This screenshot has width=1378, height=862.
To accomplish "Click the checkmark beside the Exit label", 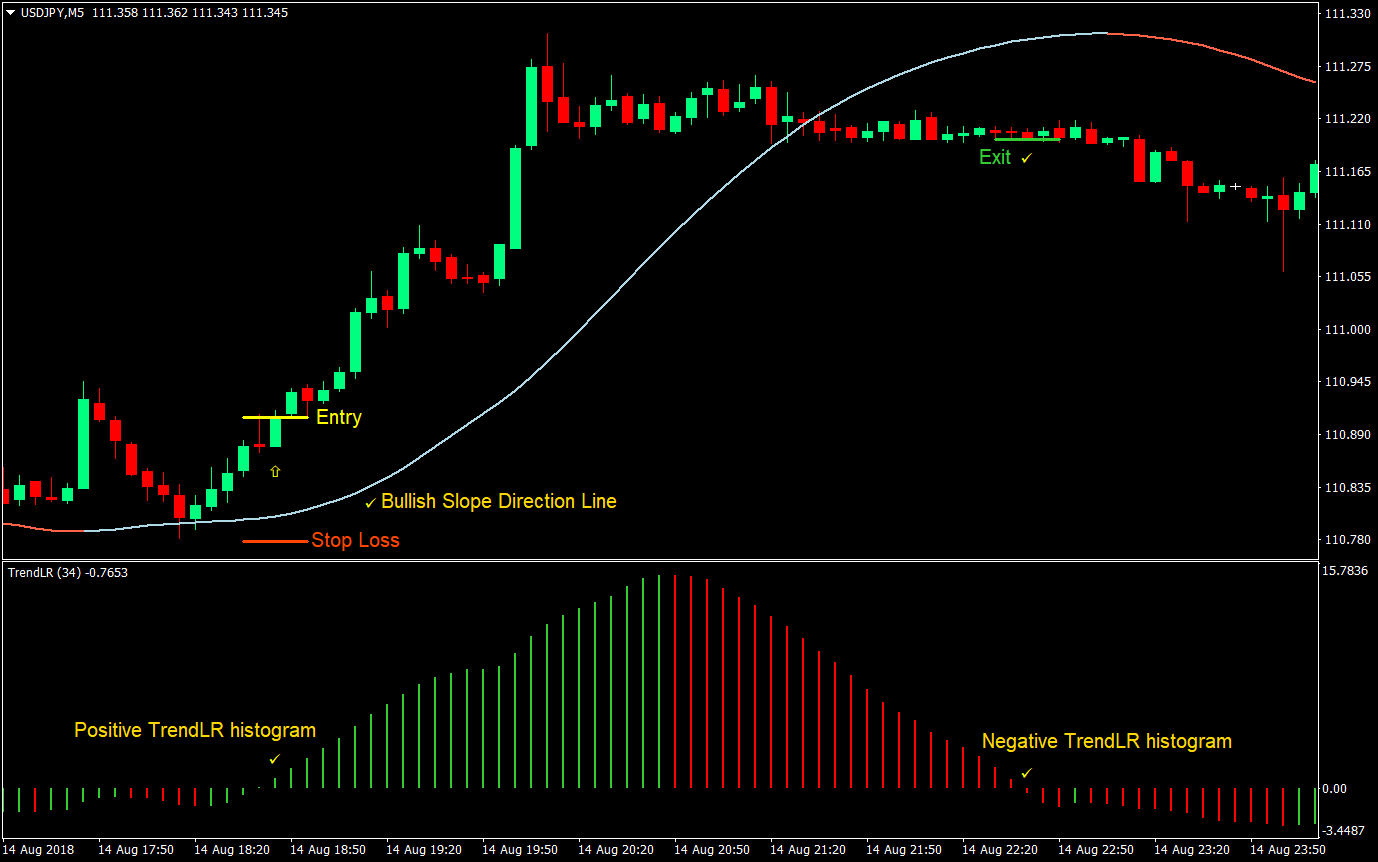I will point(1025,158).
